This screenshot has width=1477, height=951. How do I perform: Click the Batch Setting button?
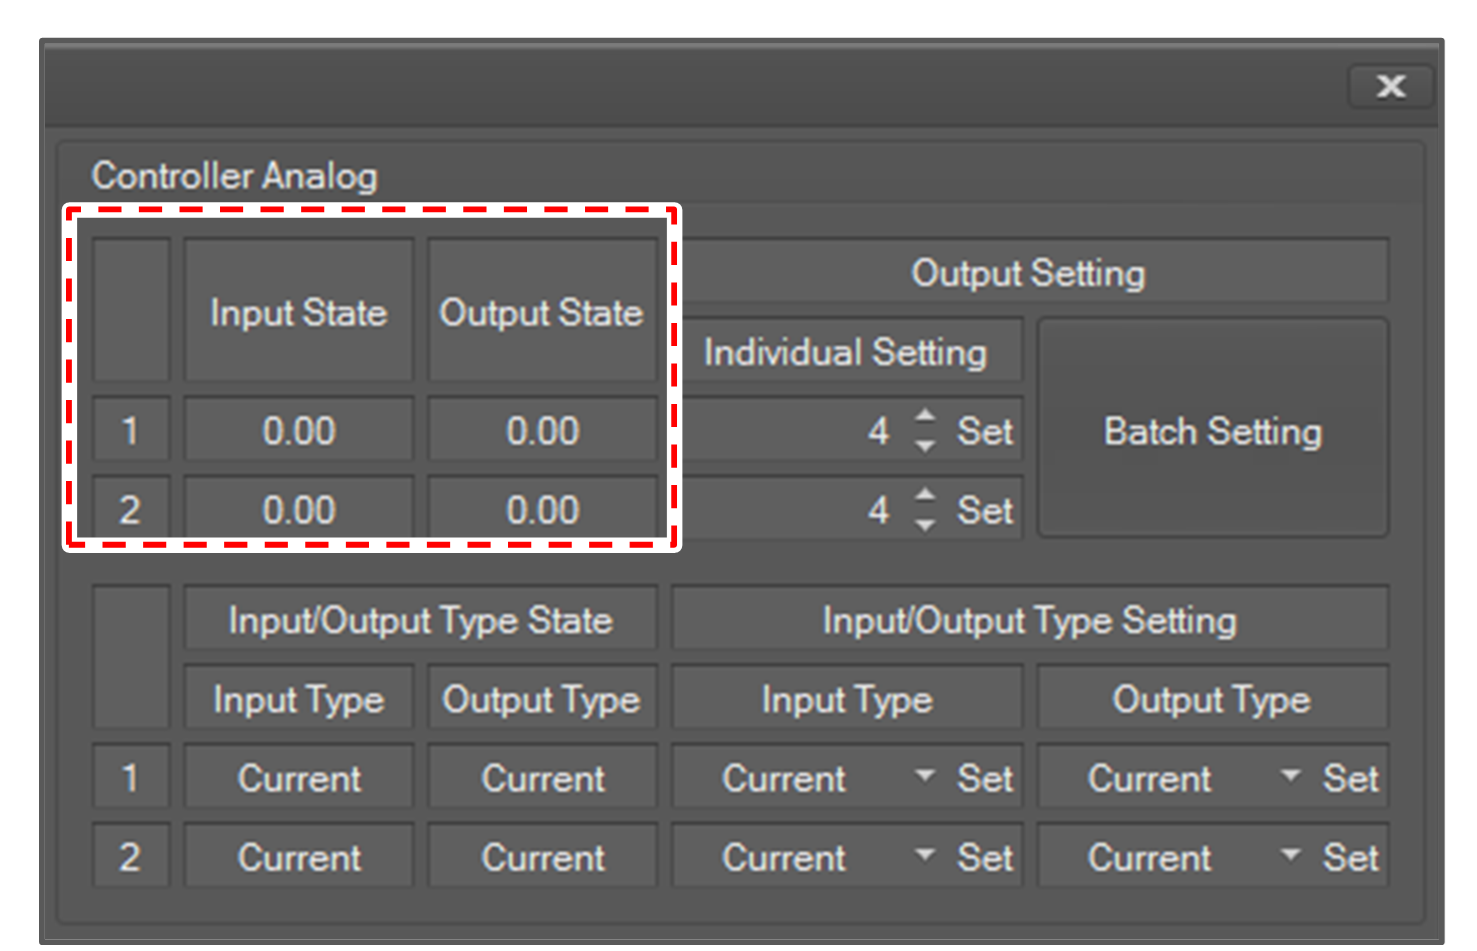pos(1212,430)
